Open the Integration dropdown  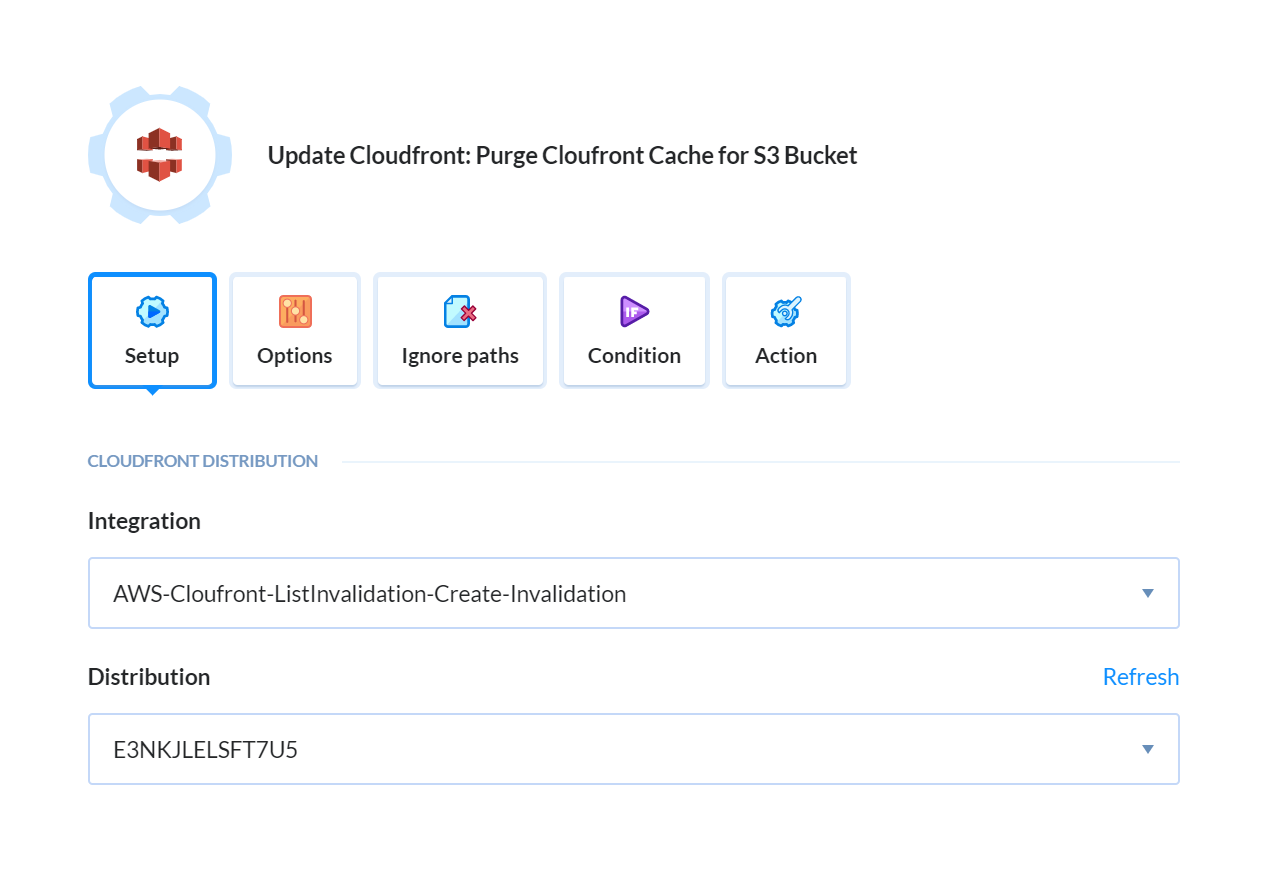coord(634,593)
